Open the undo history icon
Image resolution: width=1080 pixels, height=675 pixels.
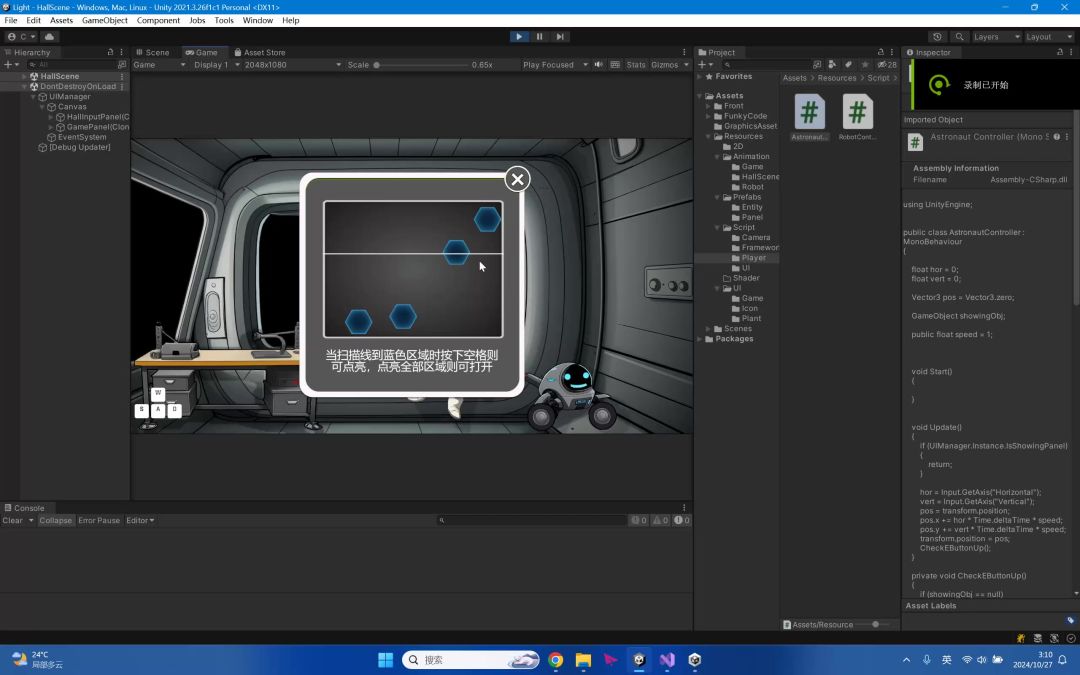[x=937, y=37]
